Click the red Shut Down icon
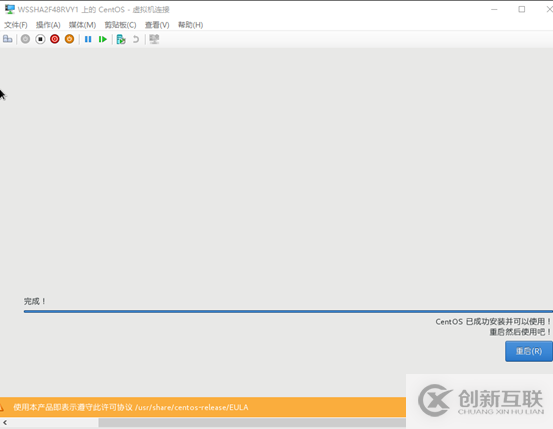553x429 pixels. click(55, 39)
